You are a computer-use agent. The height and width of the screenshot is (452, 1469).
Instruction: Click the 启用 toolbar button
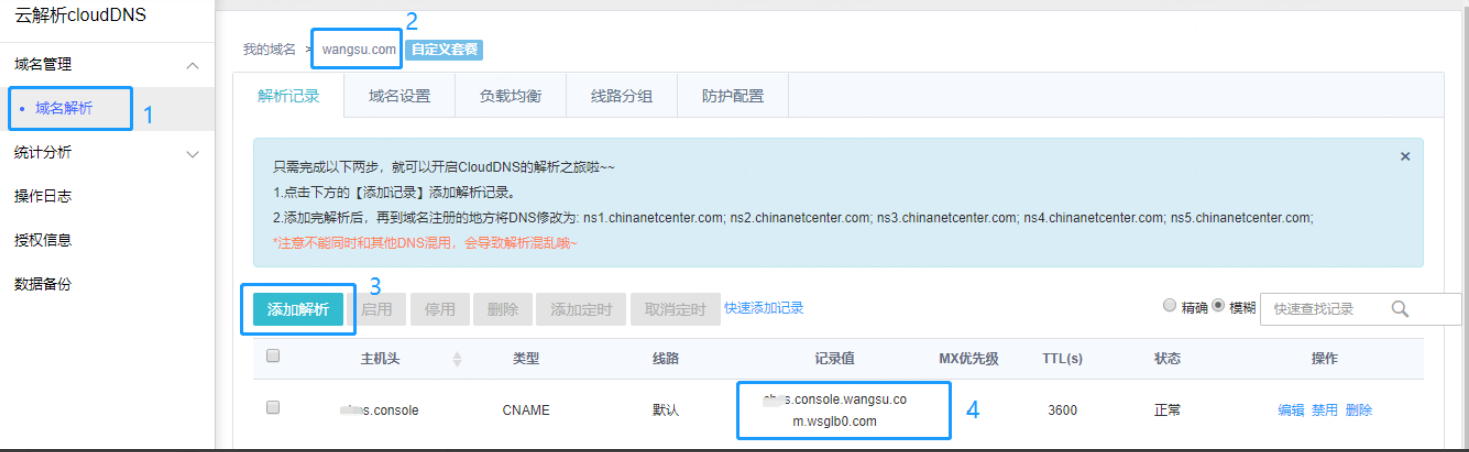click(x=377, y=310)
